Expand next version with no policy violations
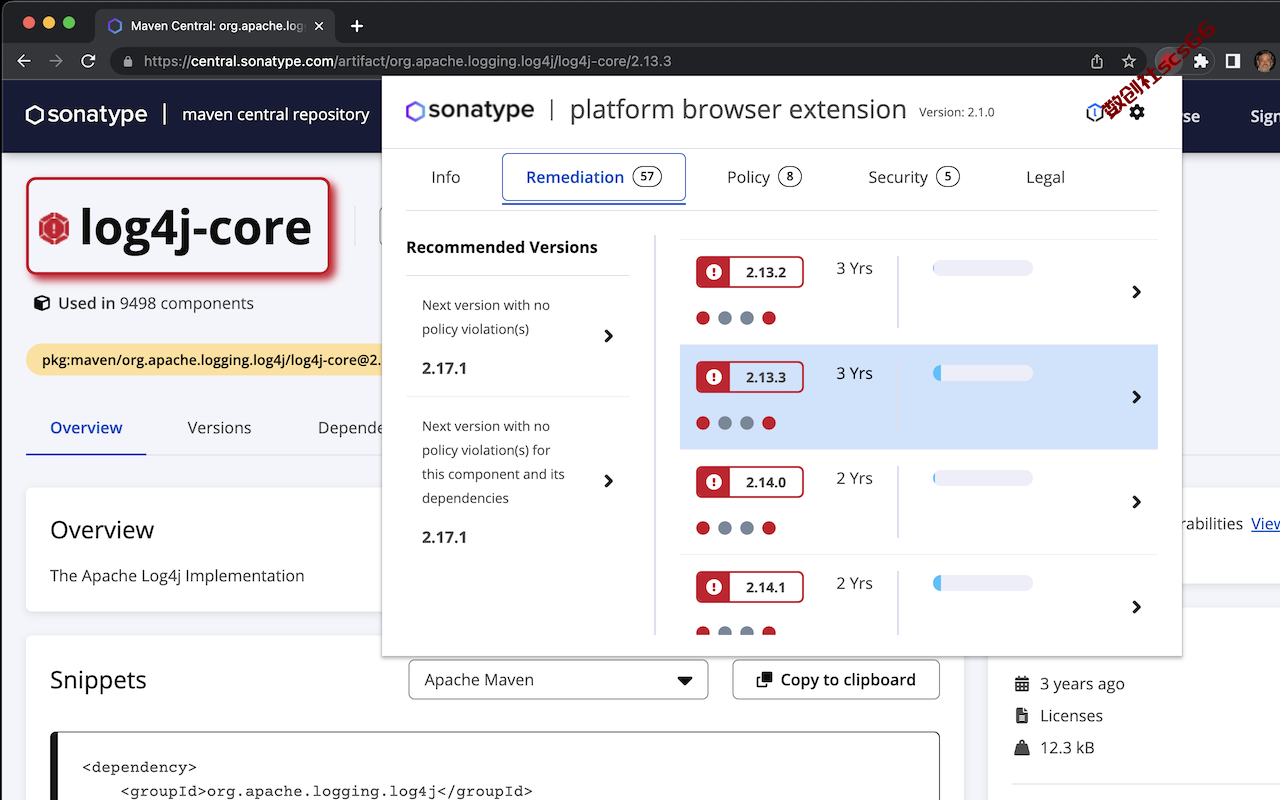 pyautogui.click(x=609, y=336)
